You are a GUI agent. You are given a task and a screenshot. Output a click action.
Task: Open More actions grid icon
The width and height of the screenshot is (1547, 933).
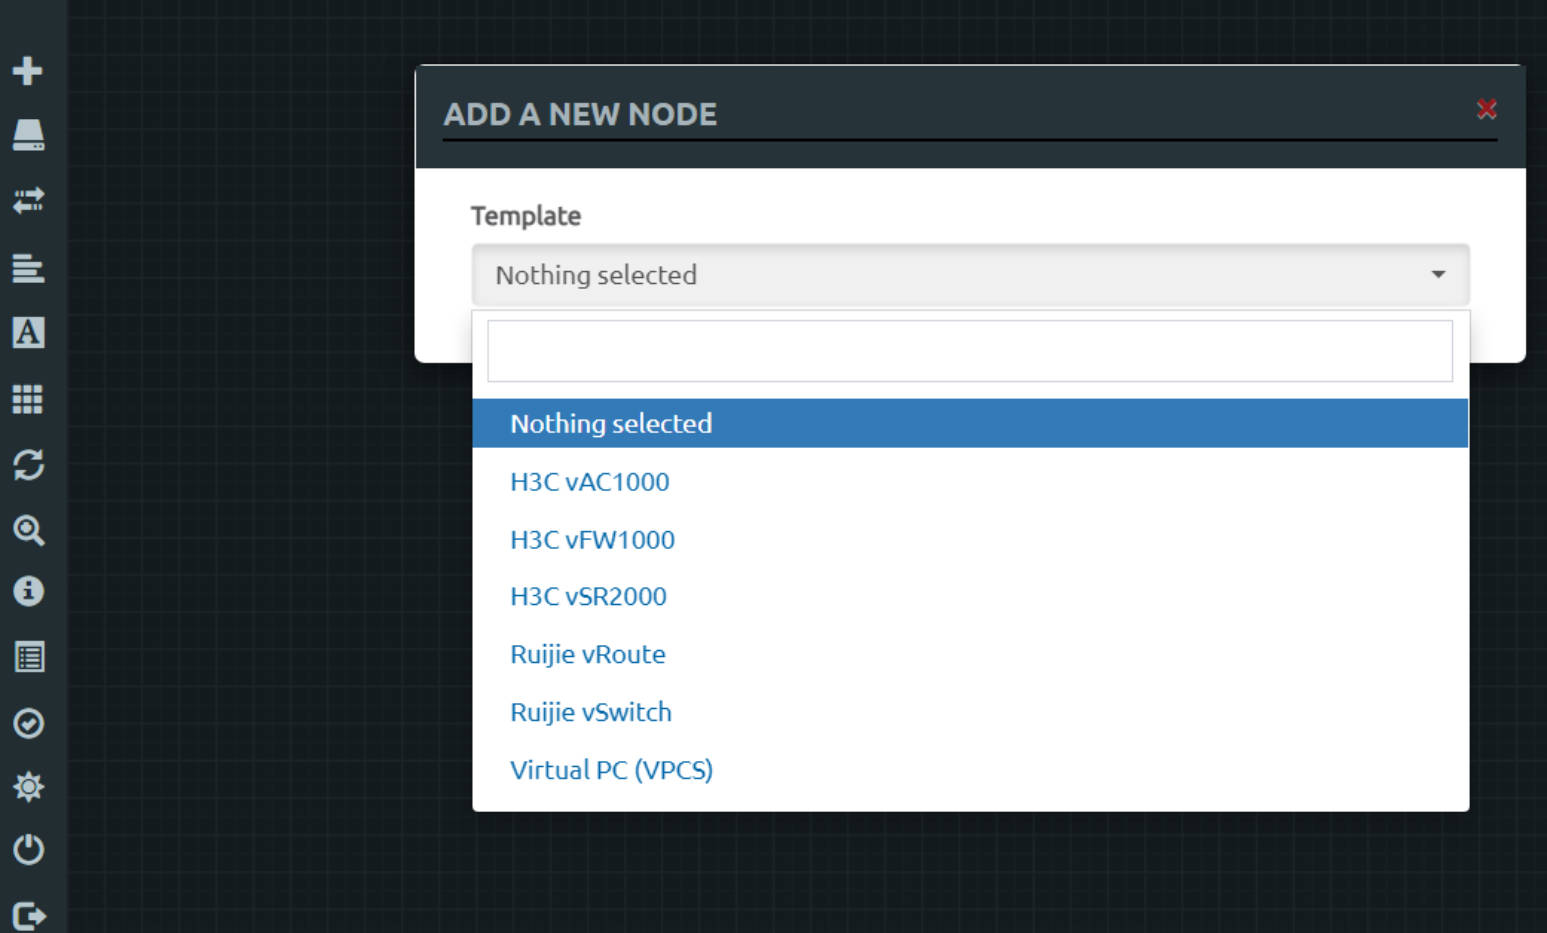28,399
